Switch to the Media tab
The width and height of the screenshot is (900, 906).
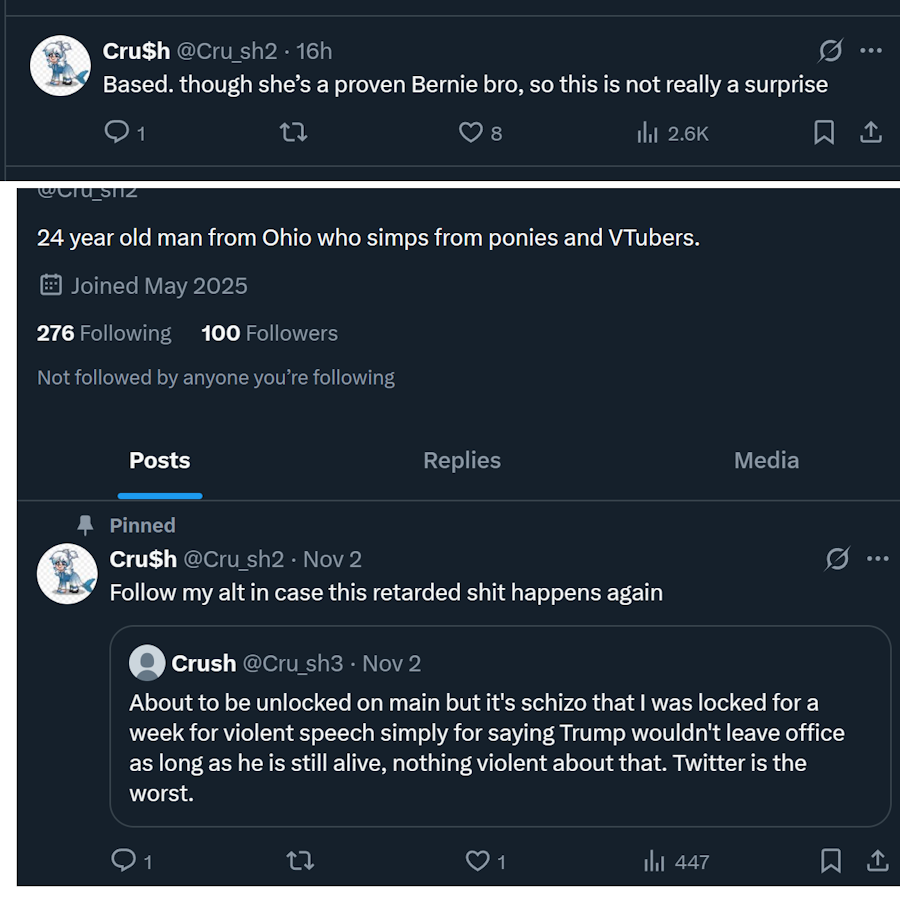click(766, 461)
